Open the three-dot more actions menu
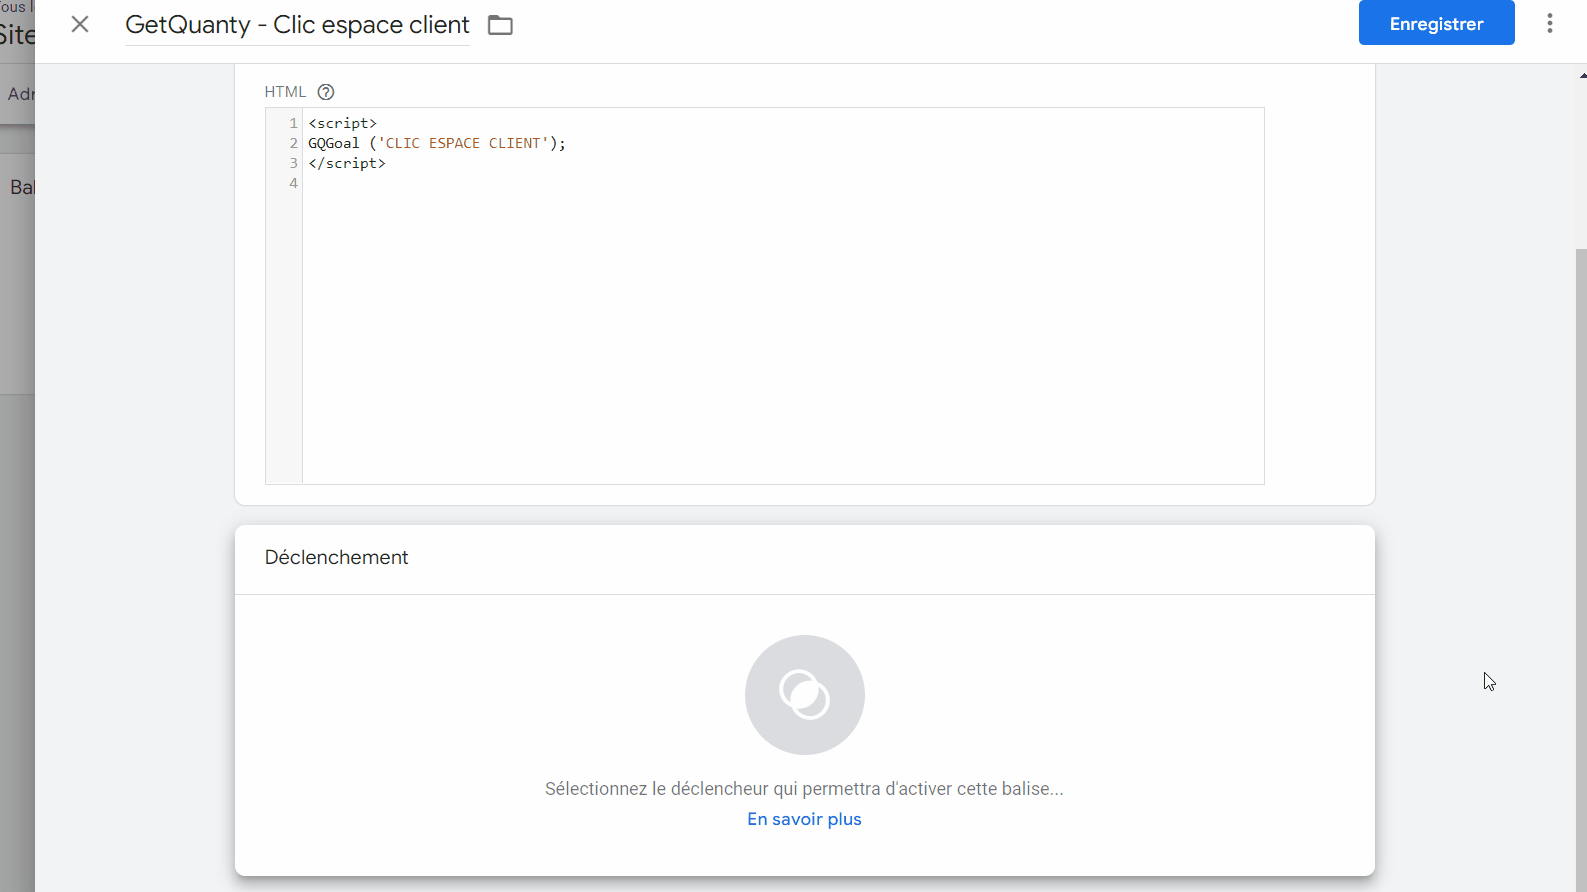This screenshot has height=892, width=1587. click(x=1549, y=23)
